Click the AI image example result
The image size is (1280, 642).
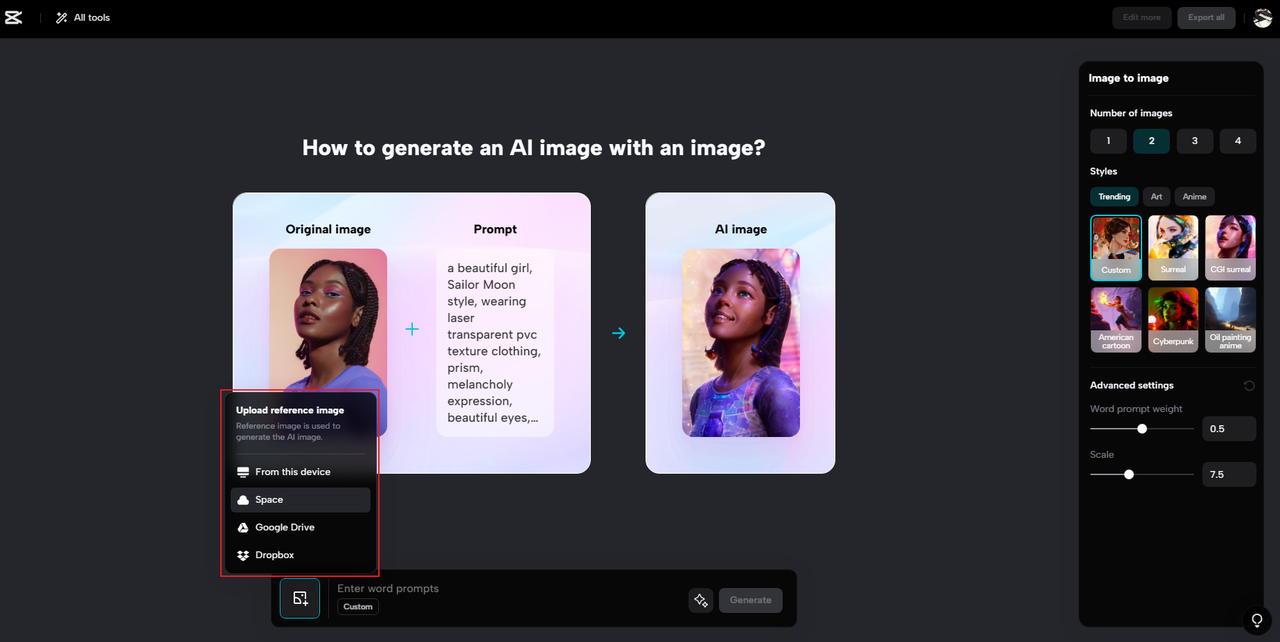tap(741, 342)
